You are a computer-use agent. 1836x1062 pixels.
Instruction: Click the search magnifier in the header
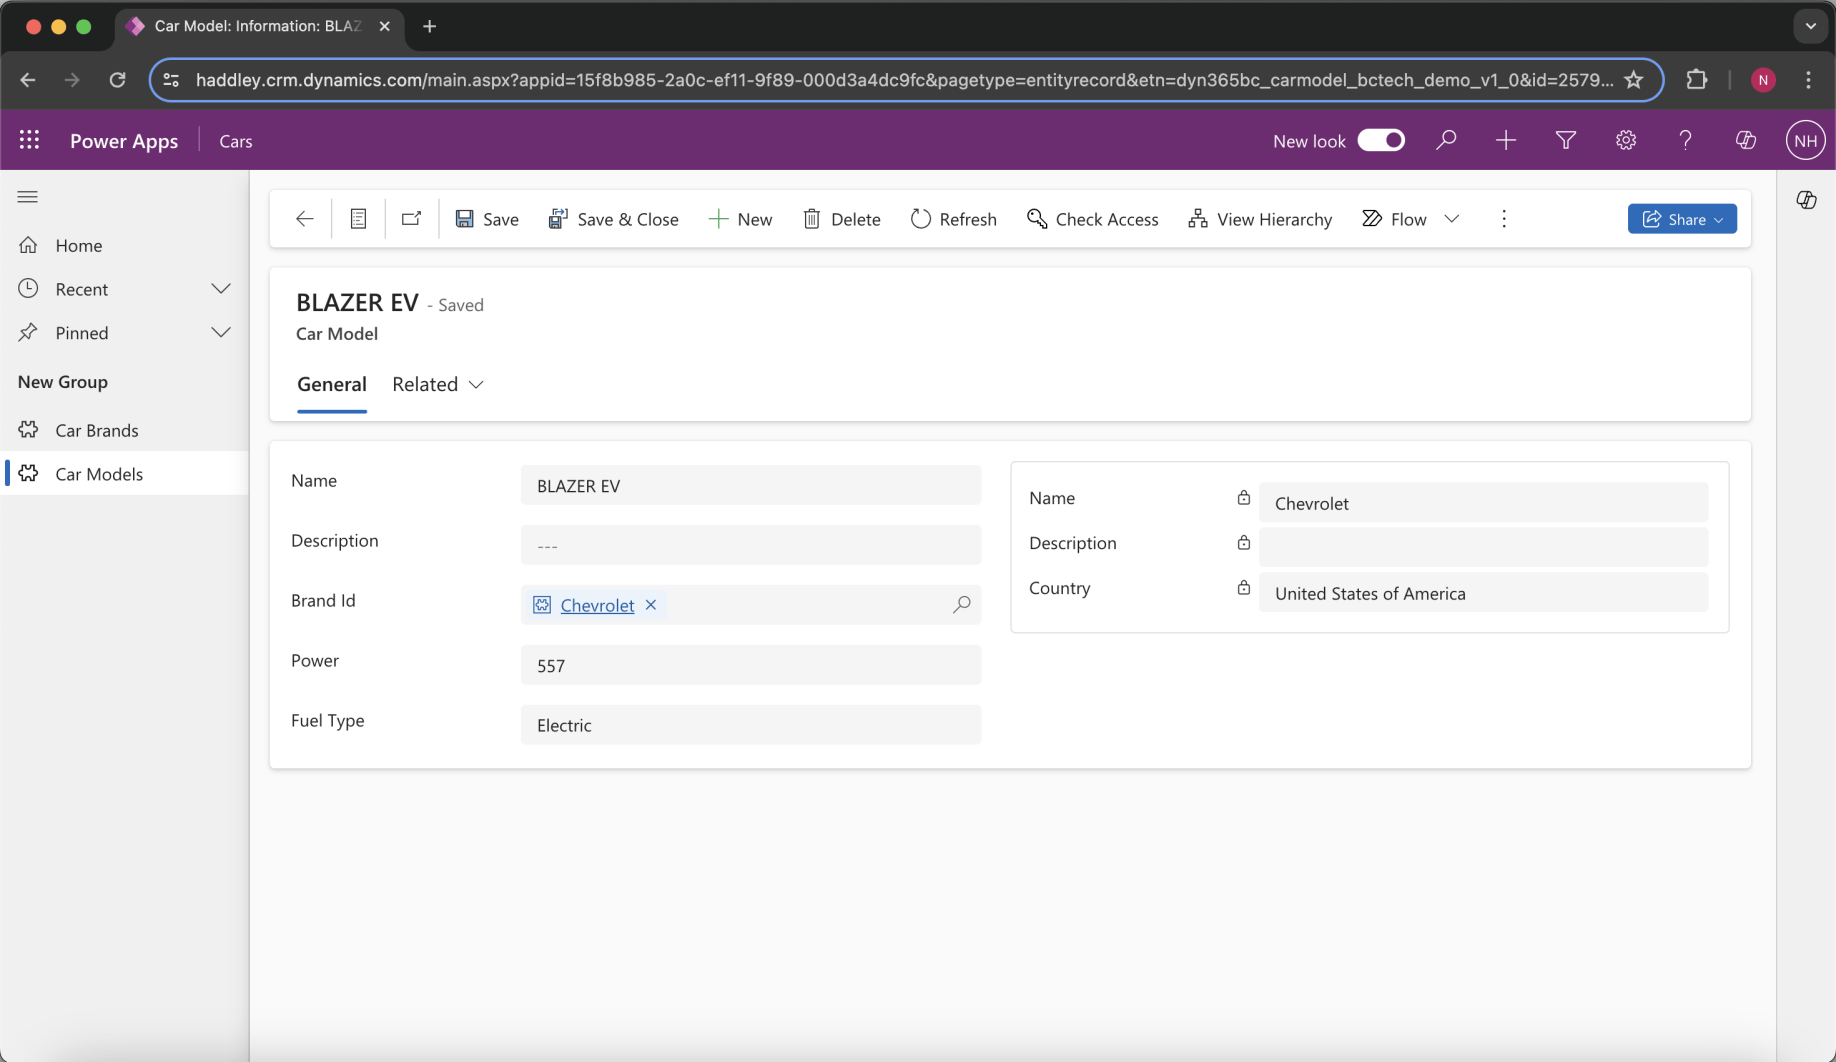tap(1445, 141)
